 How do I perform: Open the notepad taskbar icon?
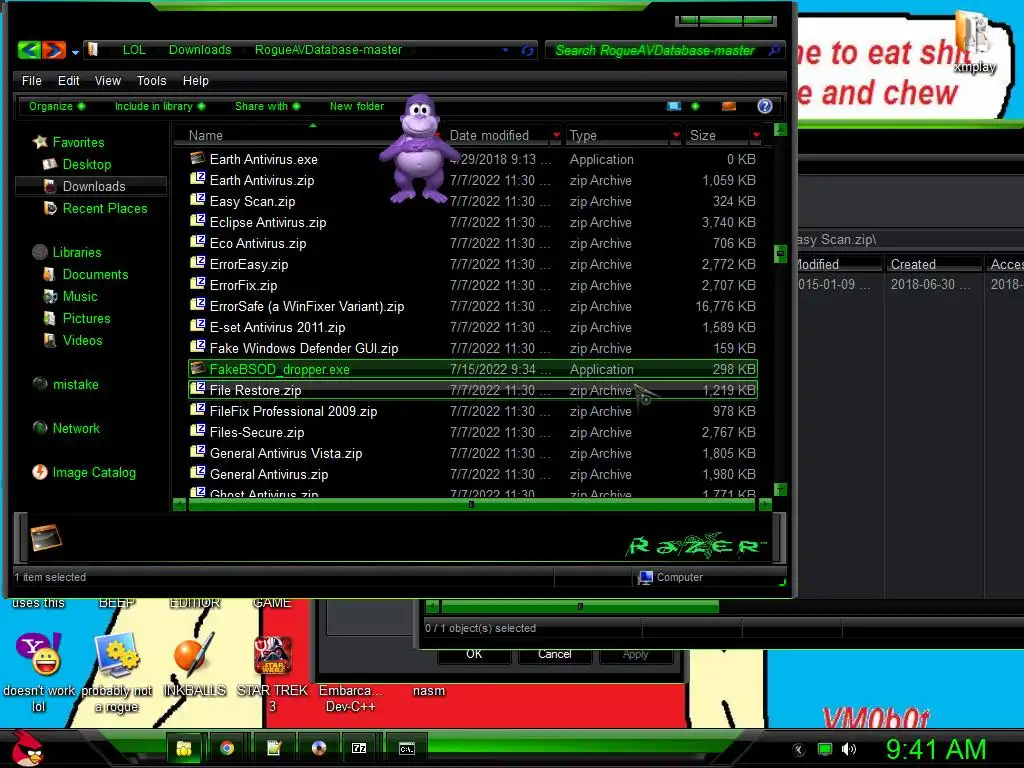274,748
